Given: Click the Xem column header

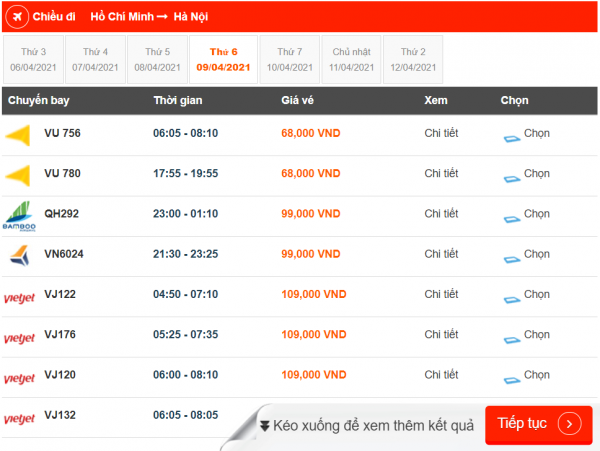Looking at the screenshot, I should [436, 100].
